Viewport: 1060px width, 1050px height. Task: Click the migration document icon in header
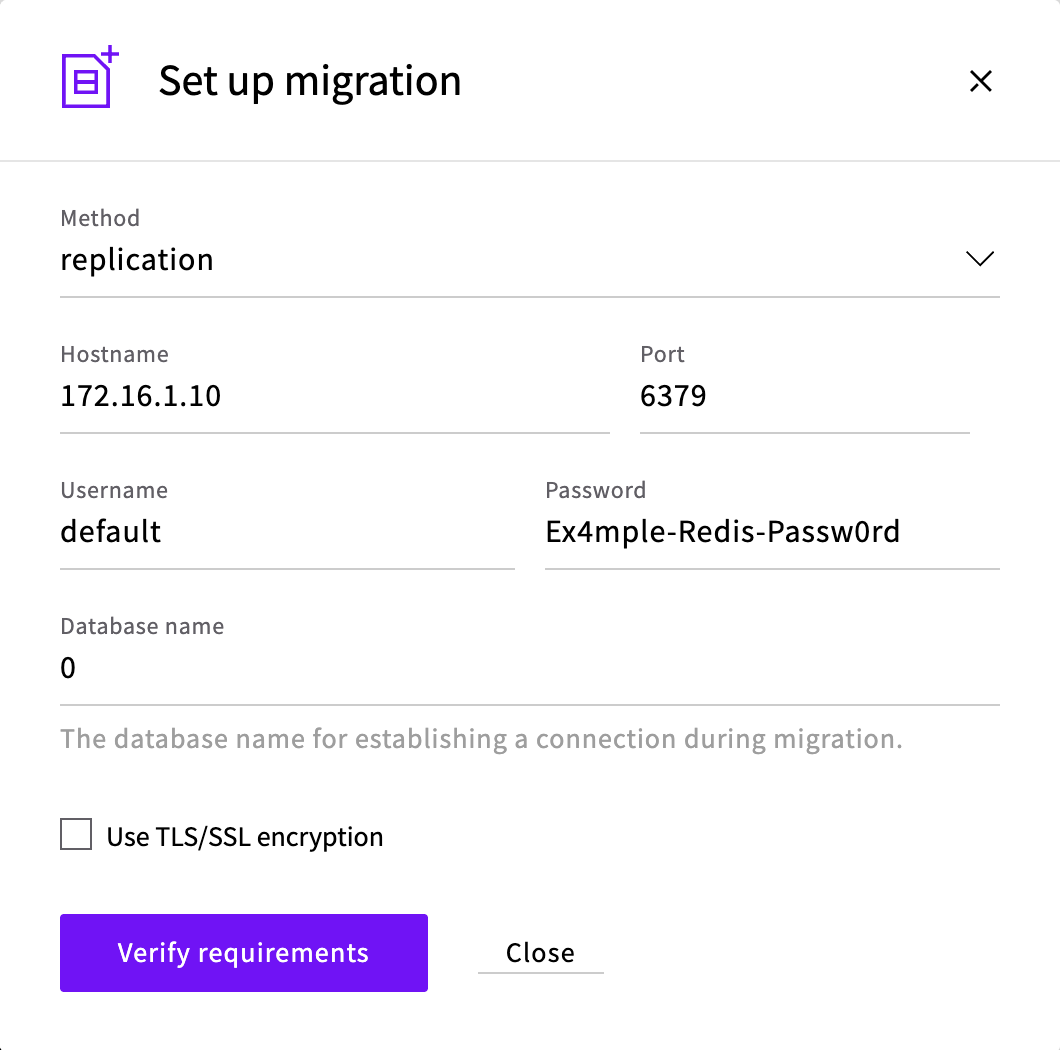[90, 77]
